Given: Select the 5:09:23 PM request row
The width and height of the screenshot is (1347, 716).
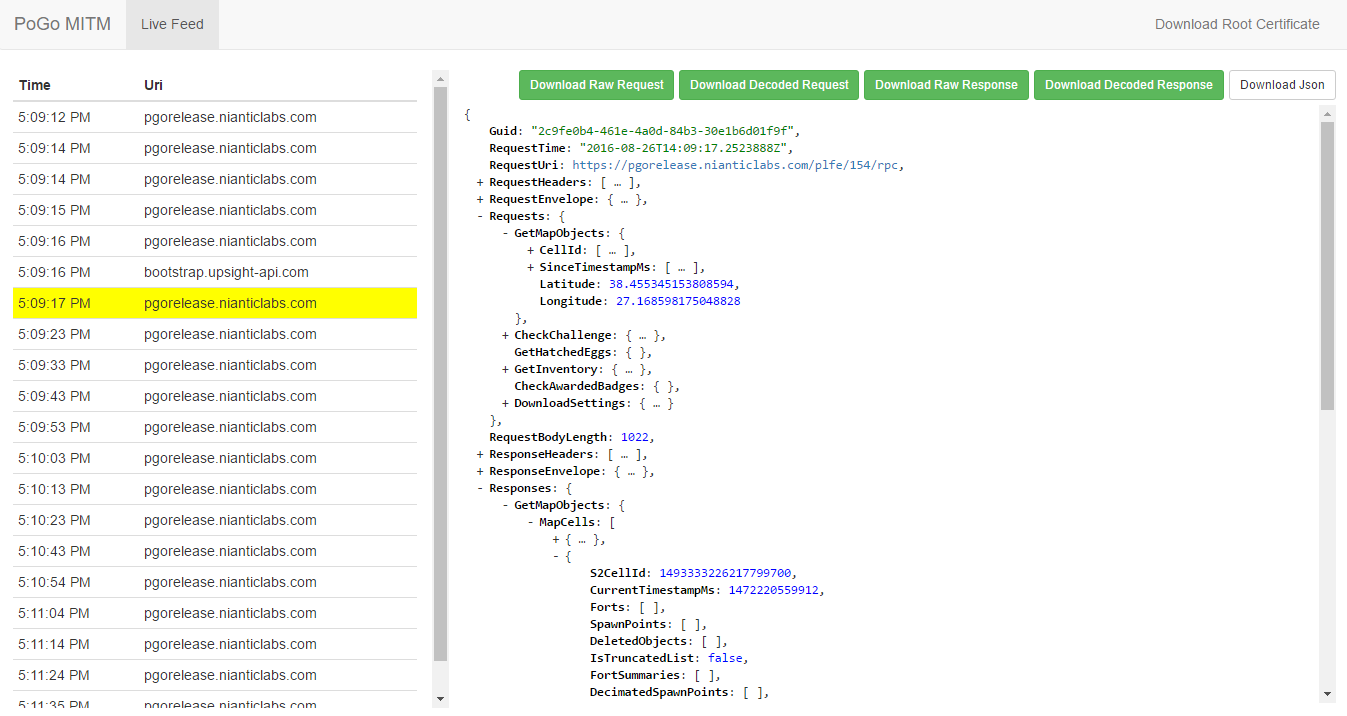Looking at the screenshot, I should pyautogui.click(x=215, y=334).
